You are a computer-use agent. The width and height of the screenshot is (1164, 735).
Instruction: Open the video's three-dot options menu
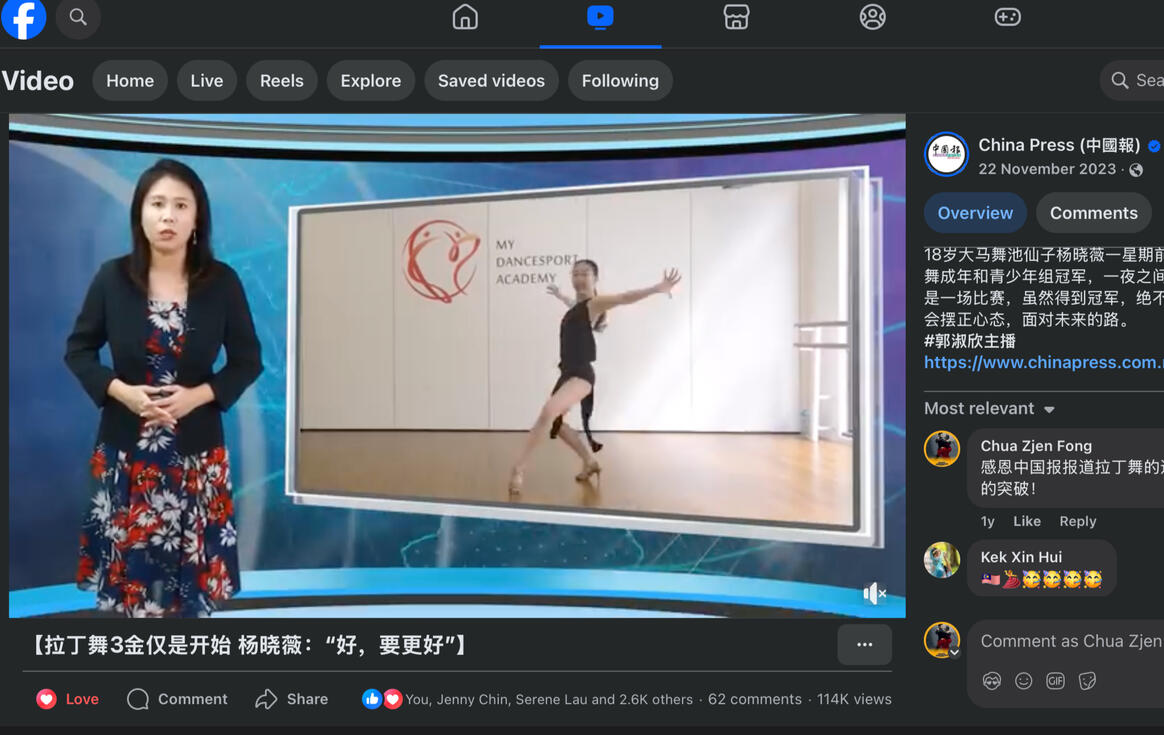[864, 645]
